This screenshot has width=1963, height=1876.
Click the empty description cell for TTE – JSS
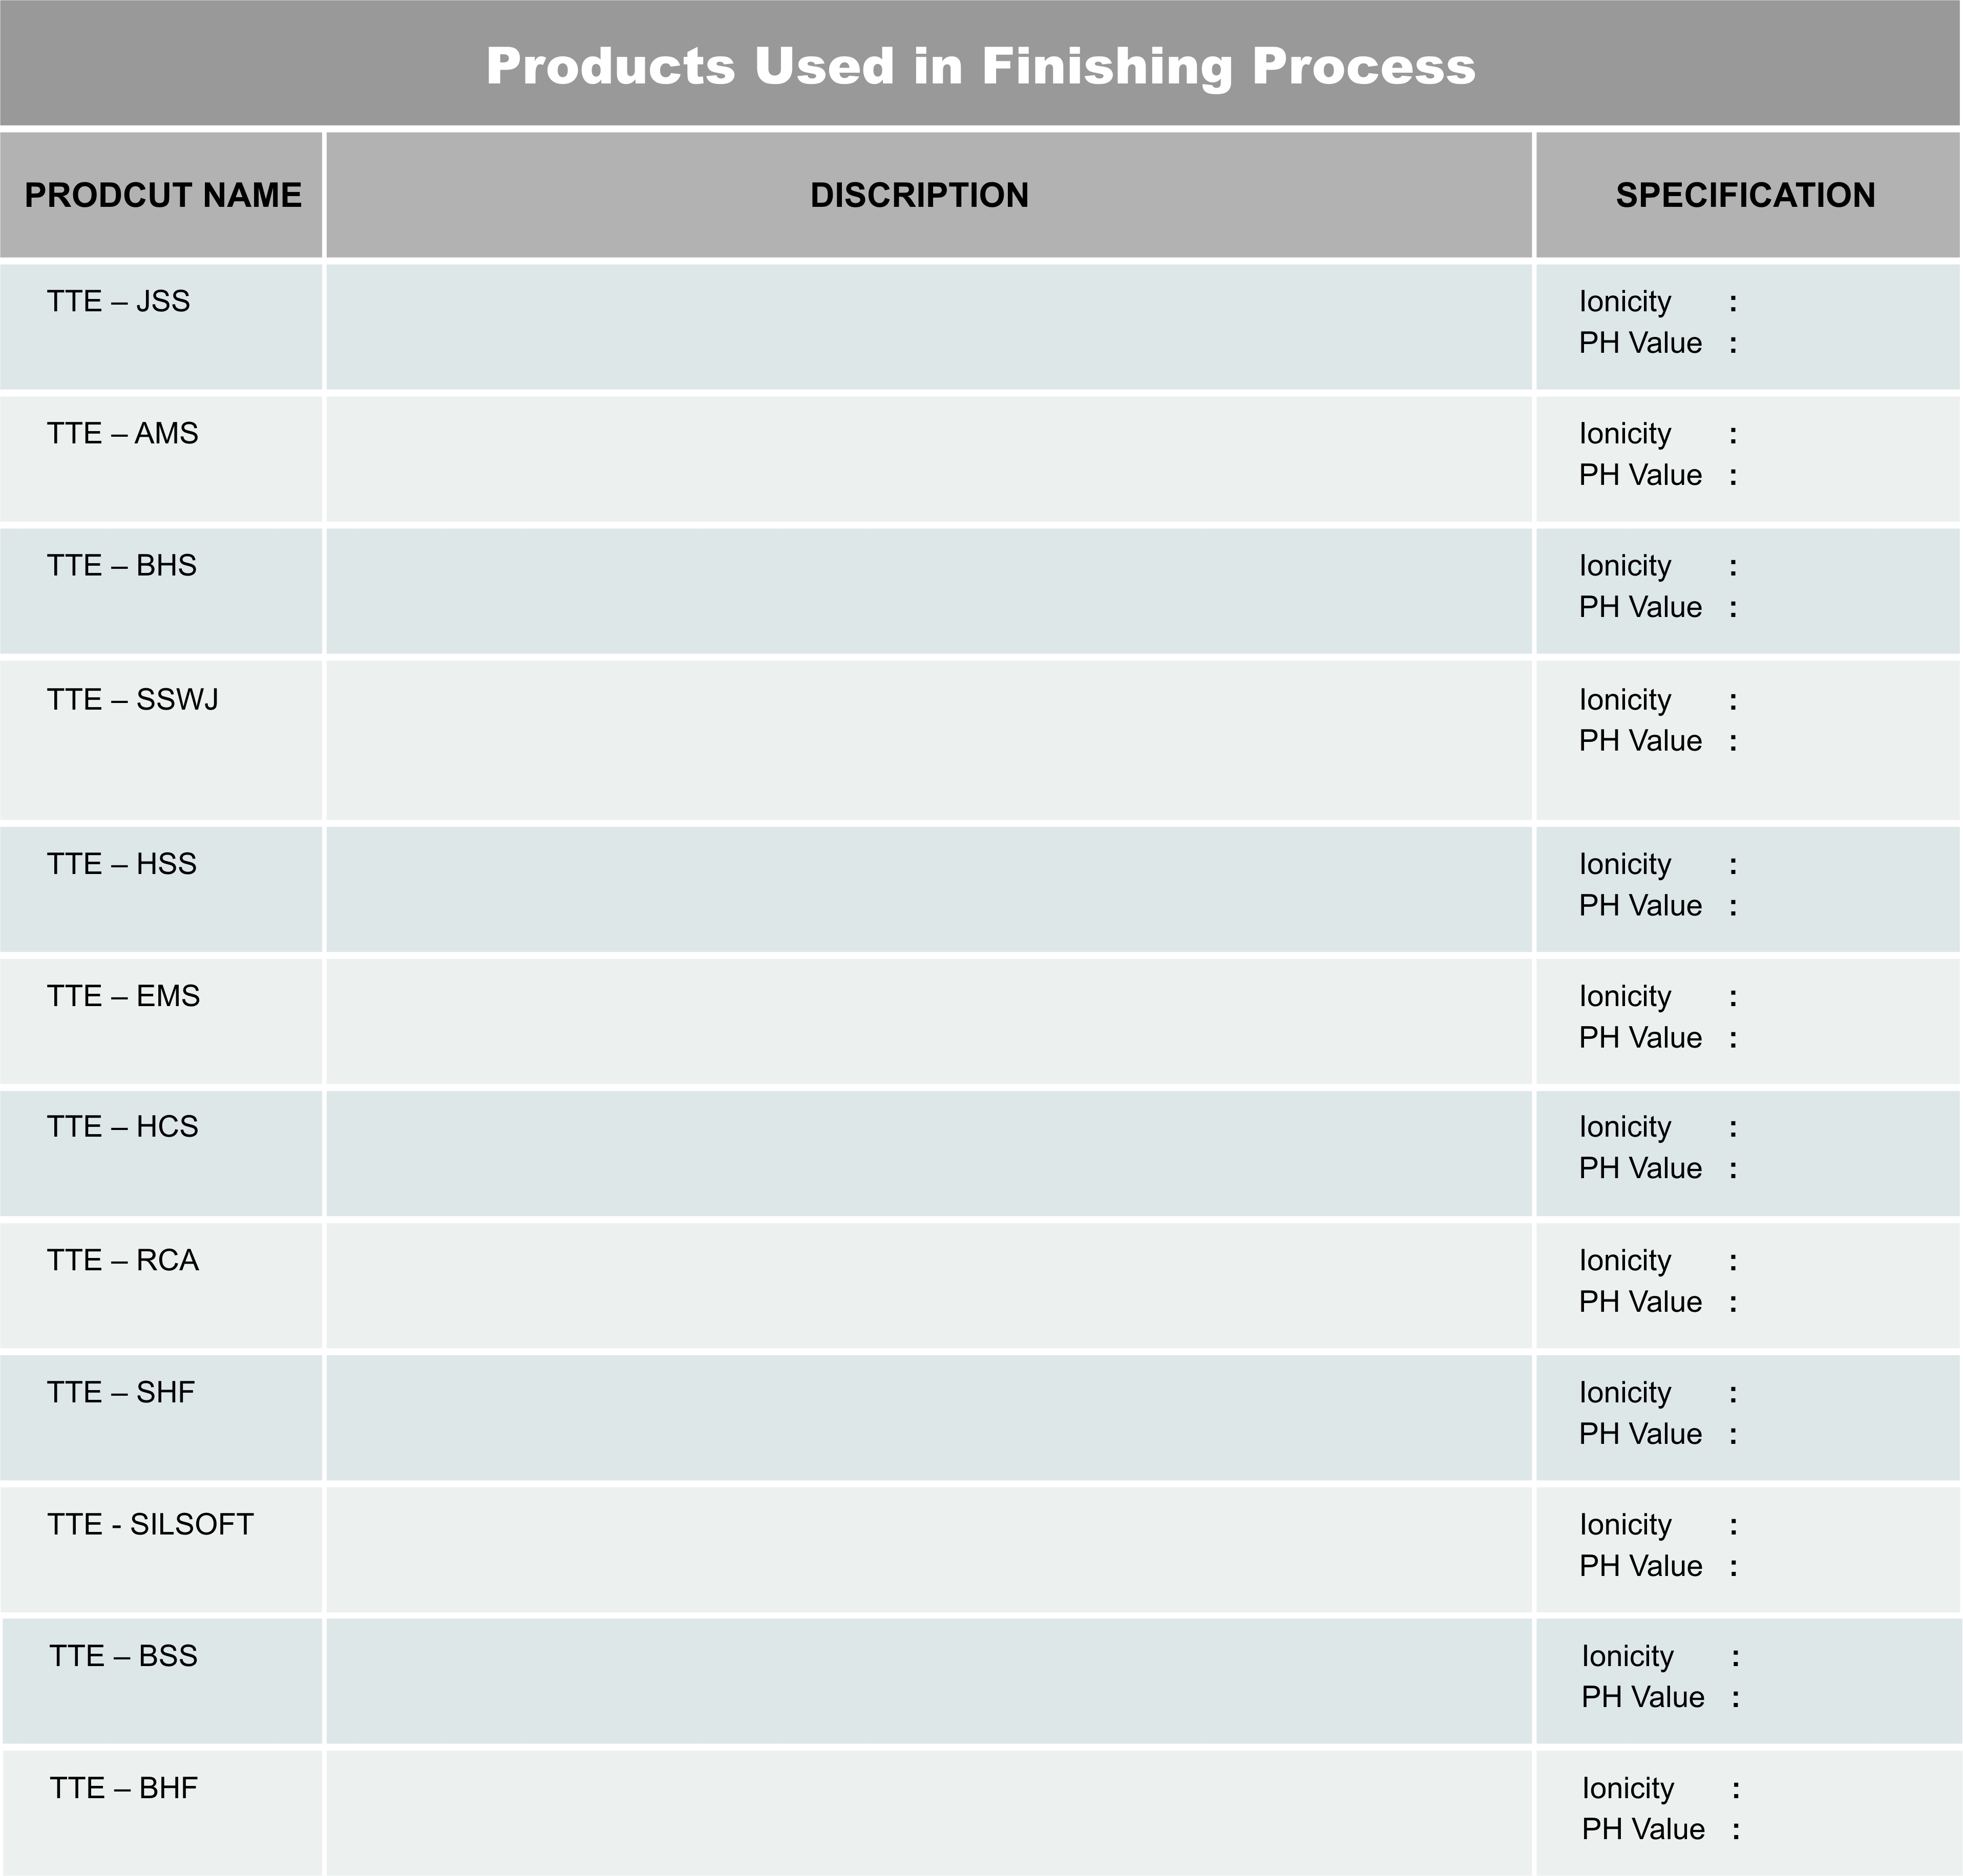[929, 326]
